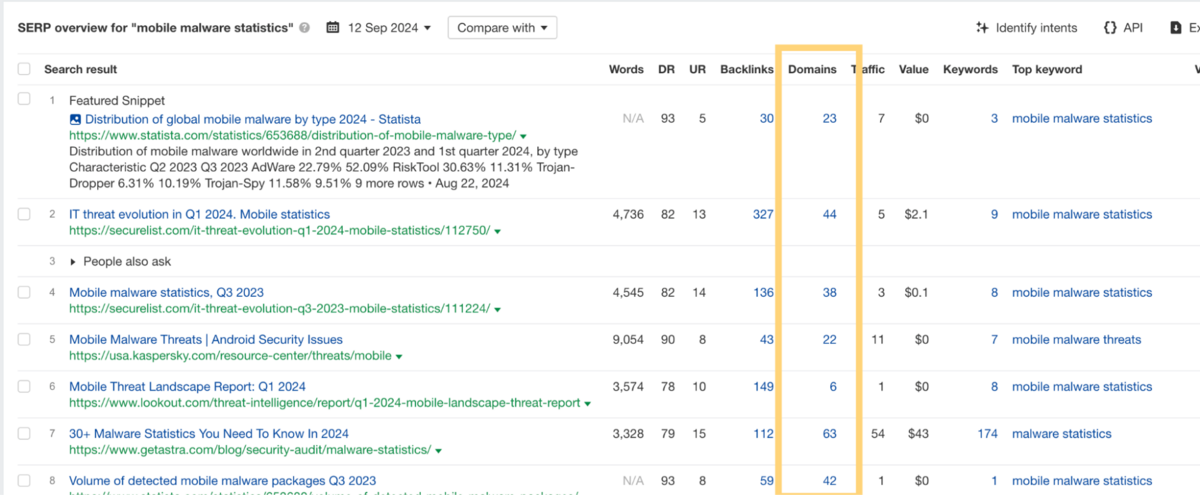
Task: Click keywords count 9 for securelist Q1
Action: (x=994, y=214)
